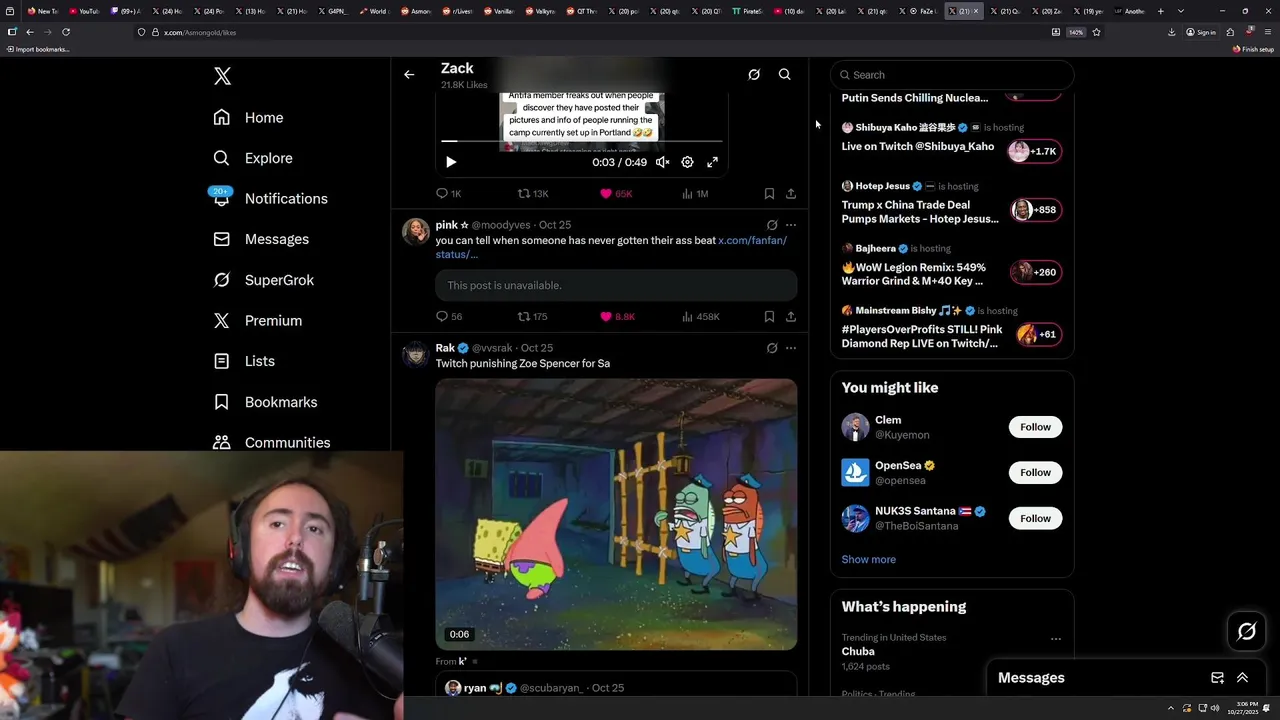1280x720 pixels.
Task: Open the Chuba trending topic
Action: (858, 651)
